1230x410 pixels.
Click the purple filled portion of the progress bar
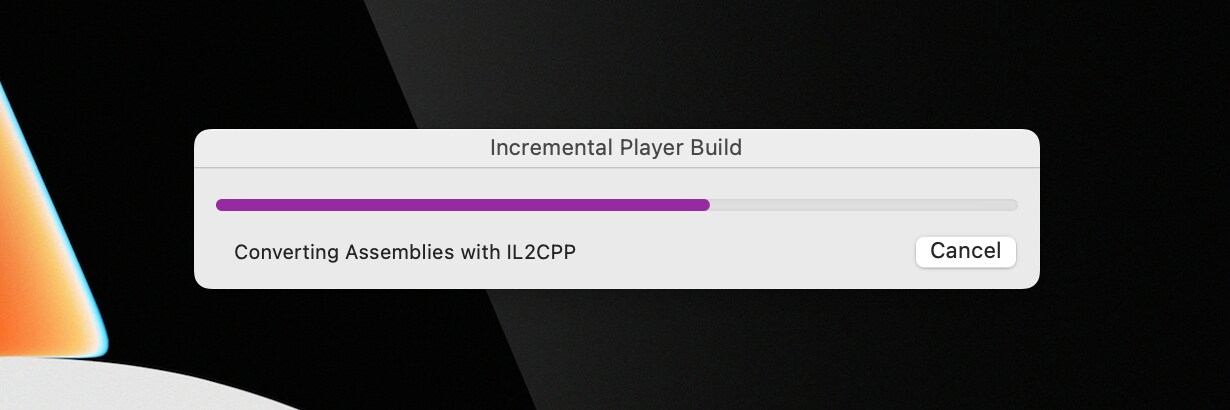(x=460, y=205)
